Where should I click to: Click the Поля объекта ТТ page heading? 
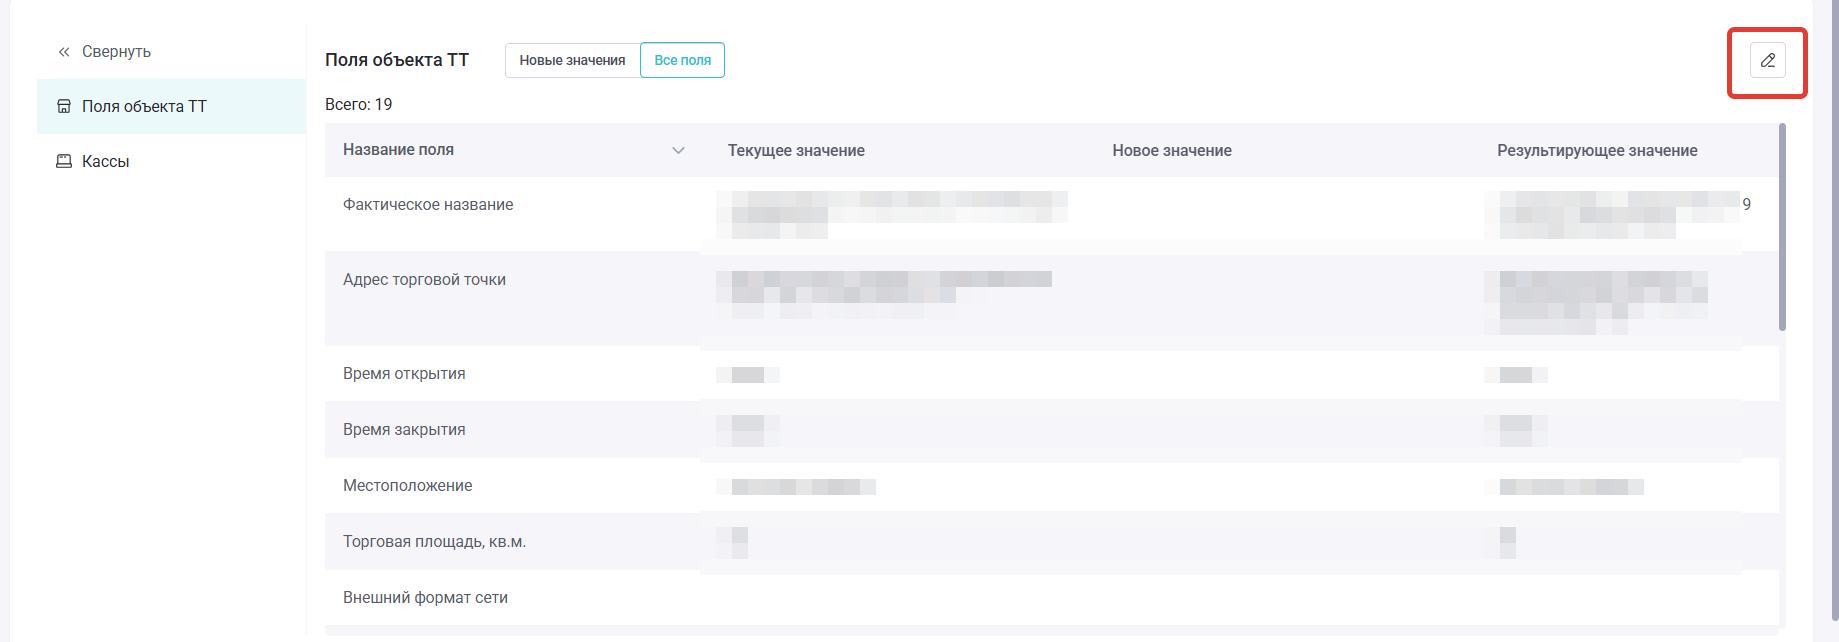click(396, 60)
